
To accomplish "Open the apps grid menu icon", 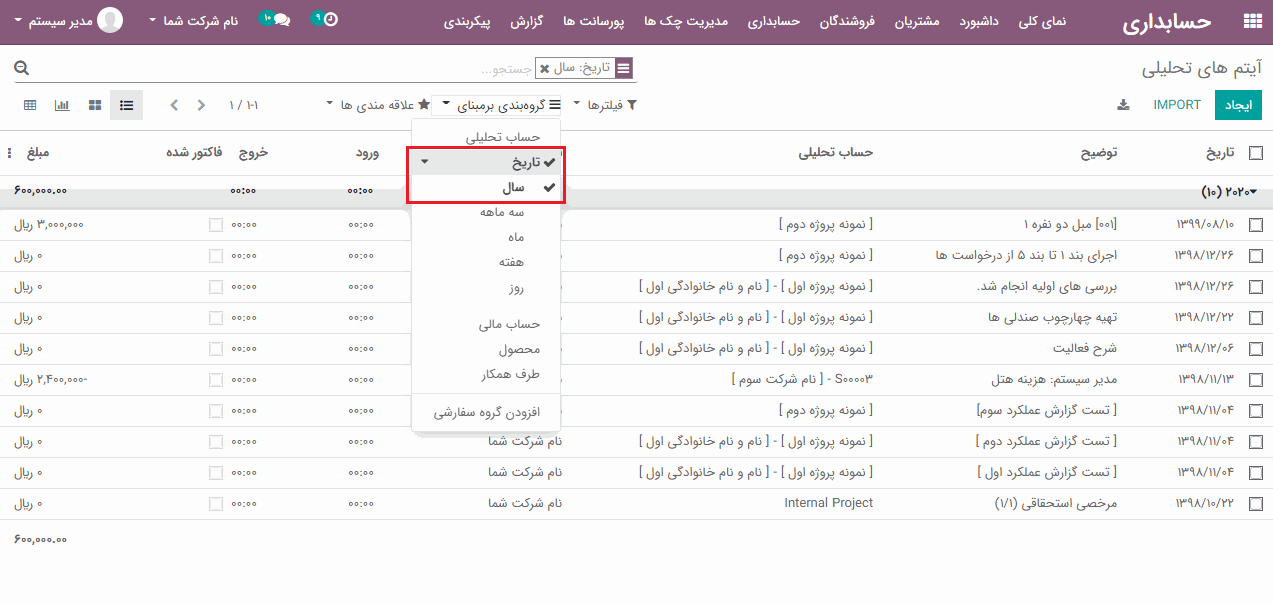I will pyautogui.click(x=1251, y=21).
